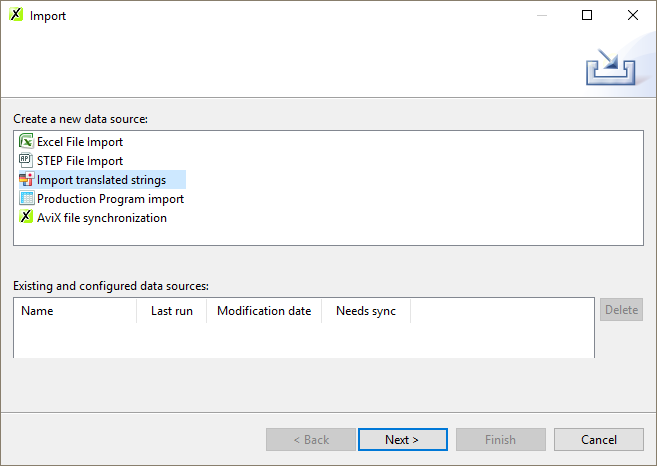Click the AviX file synchronization icon
The width and height of the screenshot is (657, 466).
(x=27, y=218)
